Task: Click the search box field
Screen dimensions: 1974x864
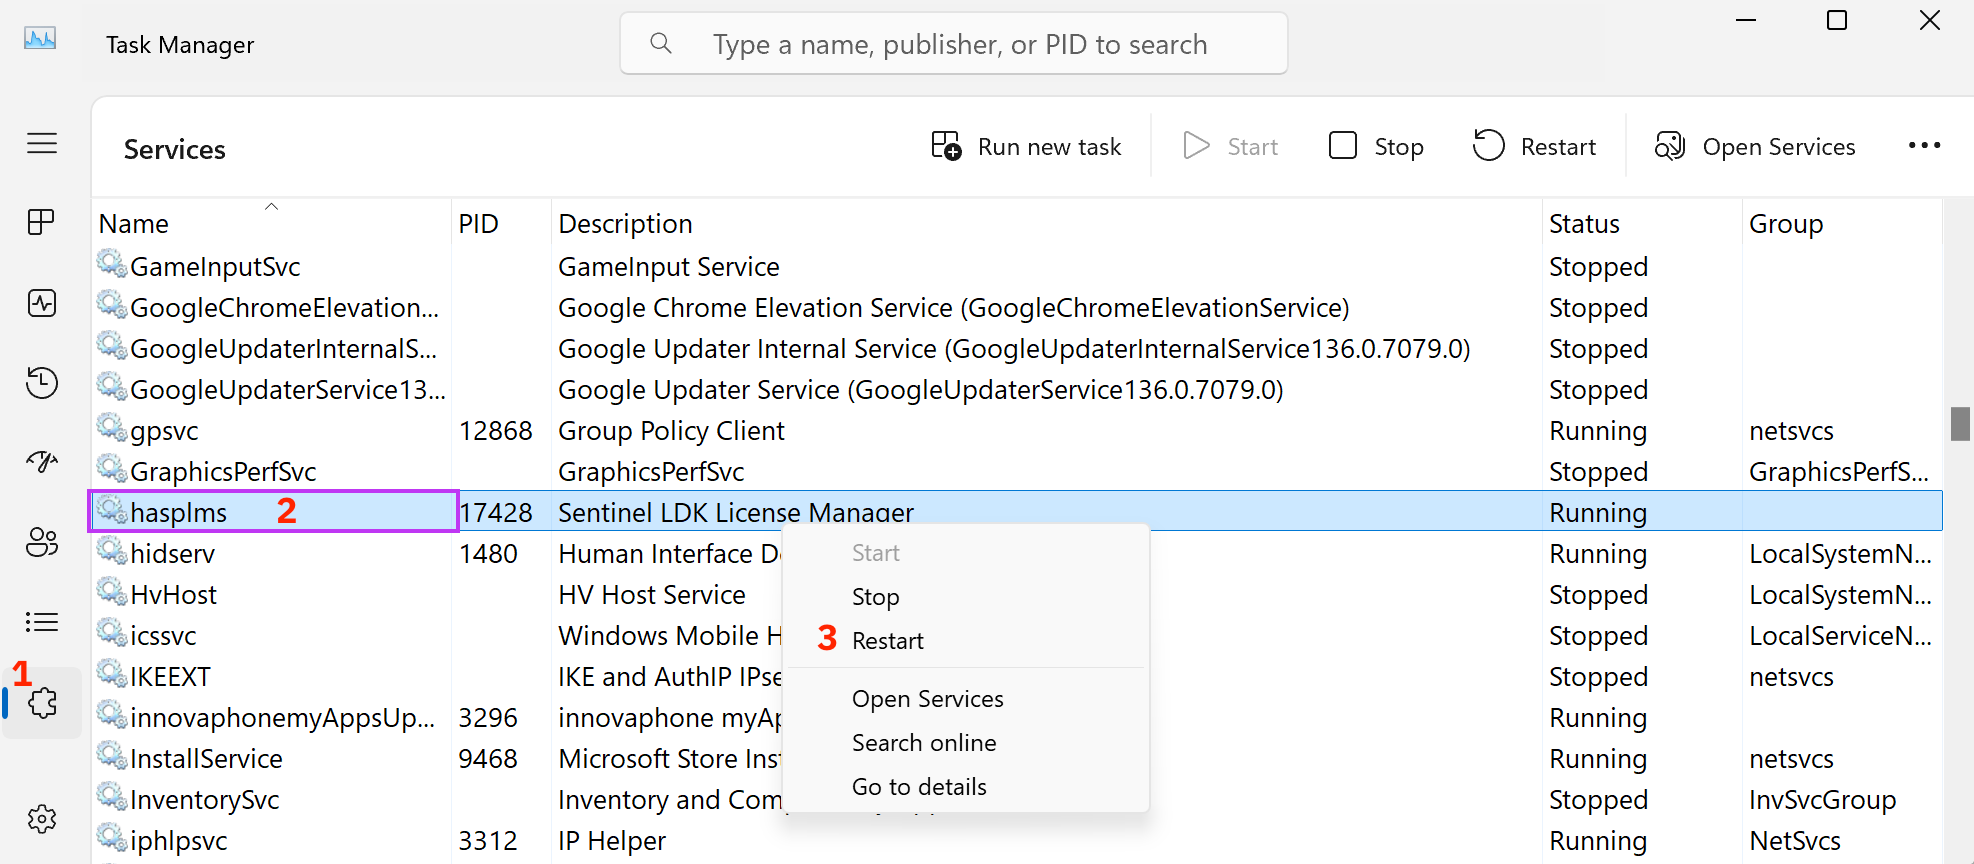Action: point(954,43)
